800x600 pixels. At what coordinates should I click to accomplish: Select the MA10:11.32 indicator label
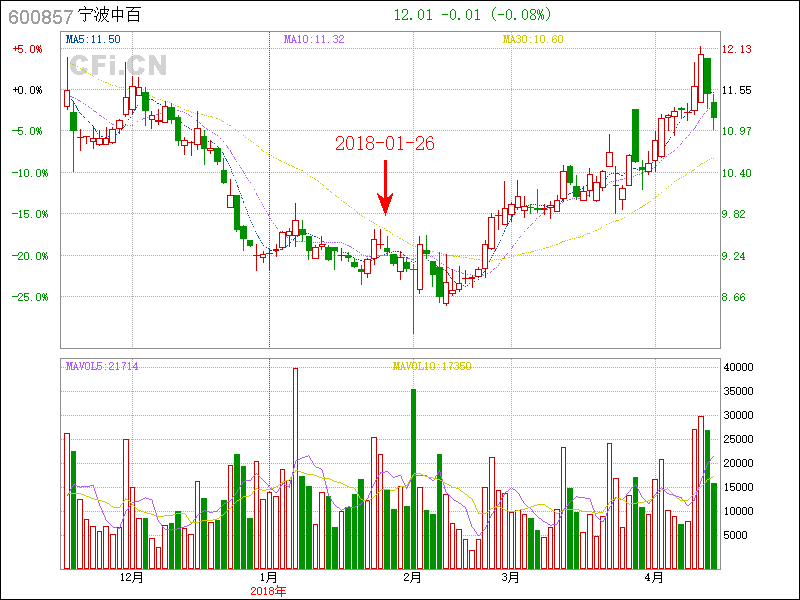[314, 39]
